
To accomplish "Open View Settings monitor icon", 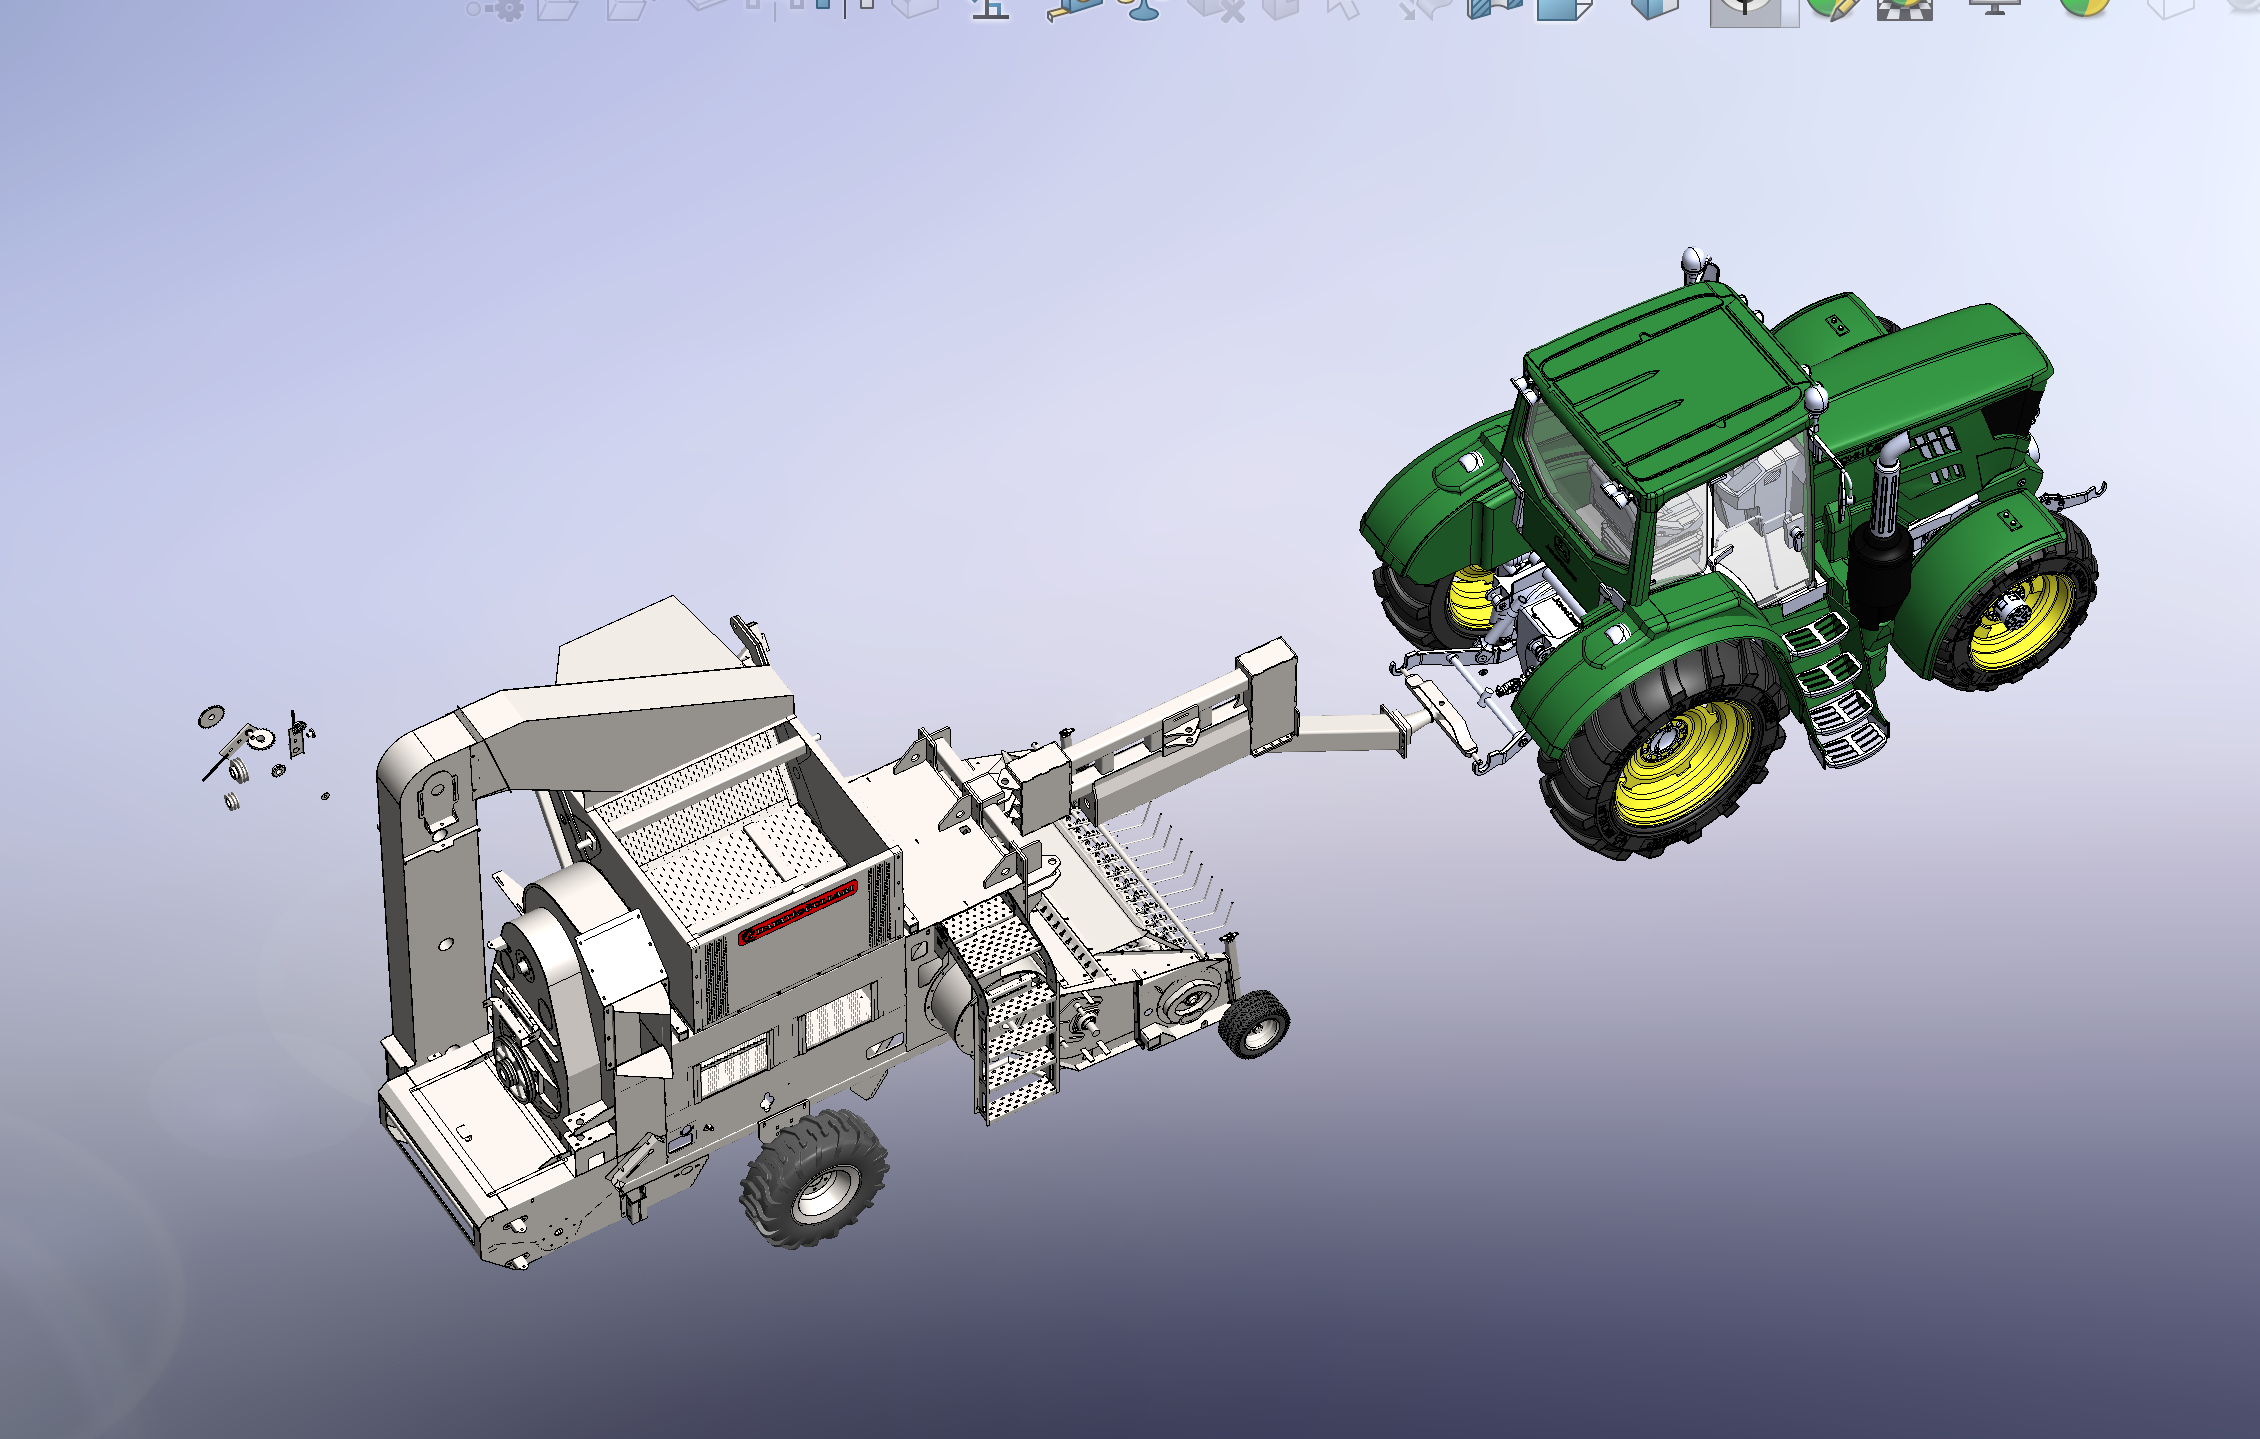I will [1993, 8].
